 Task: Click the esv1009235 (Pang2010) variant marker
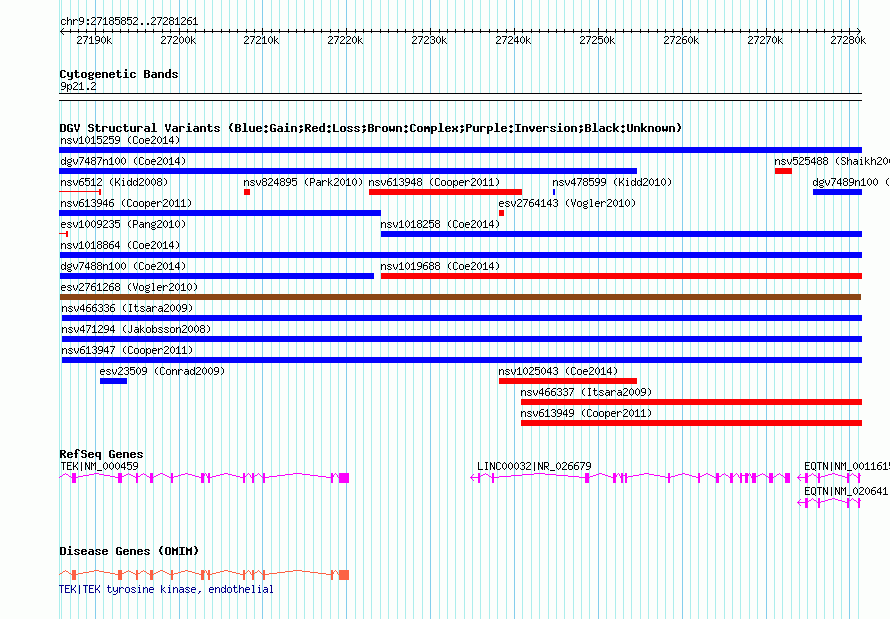pos(64,234)
